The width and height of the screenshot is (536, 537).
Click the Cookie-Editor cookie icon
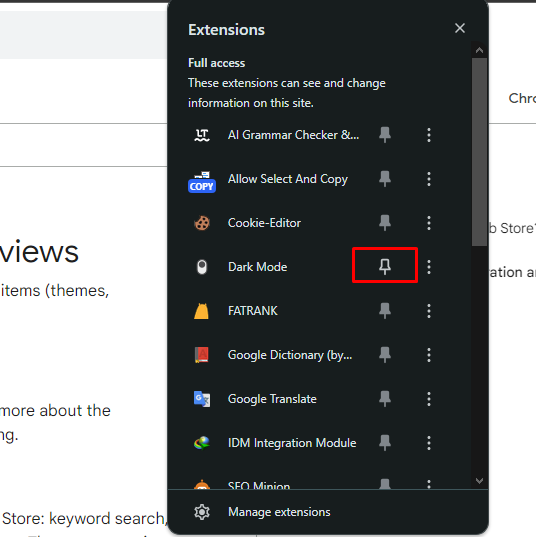[x=202, y=223]
